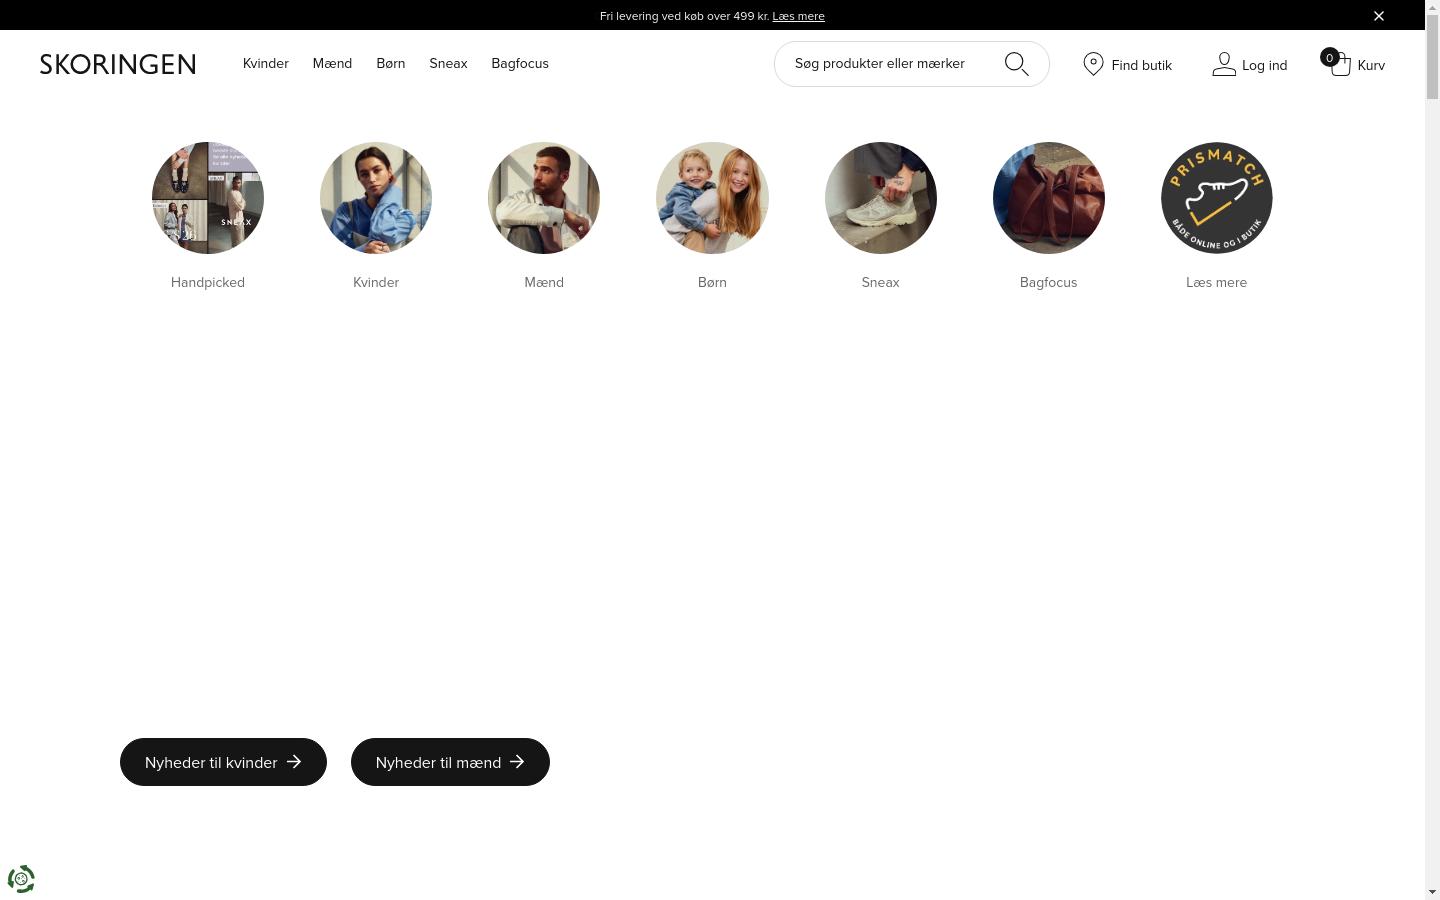Screen dimensions: 1440x900
Task: Click the Nyheder til kvinder button
Action: (223, 762)
